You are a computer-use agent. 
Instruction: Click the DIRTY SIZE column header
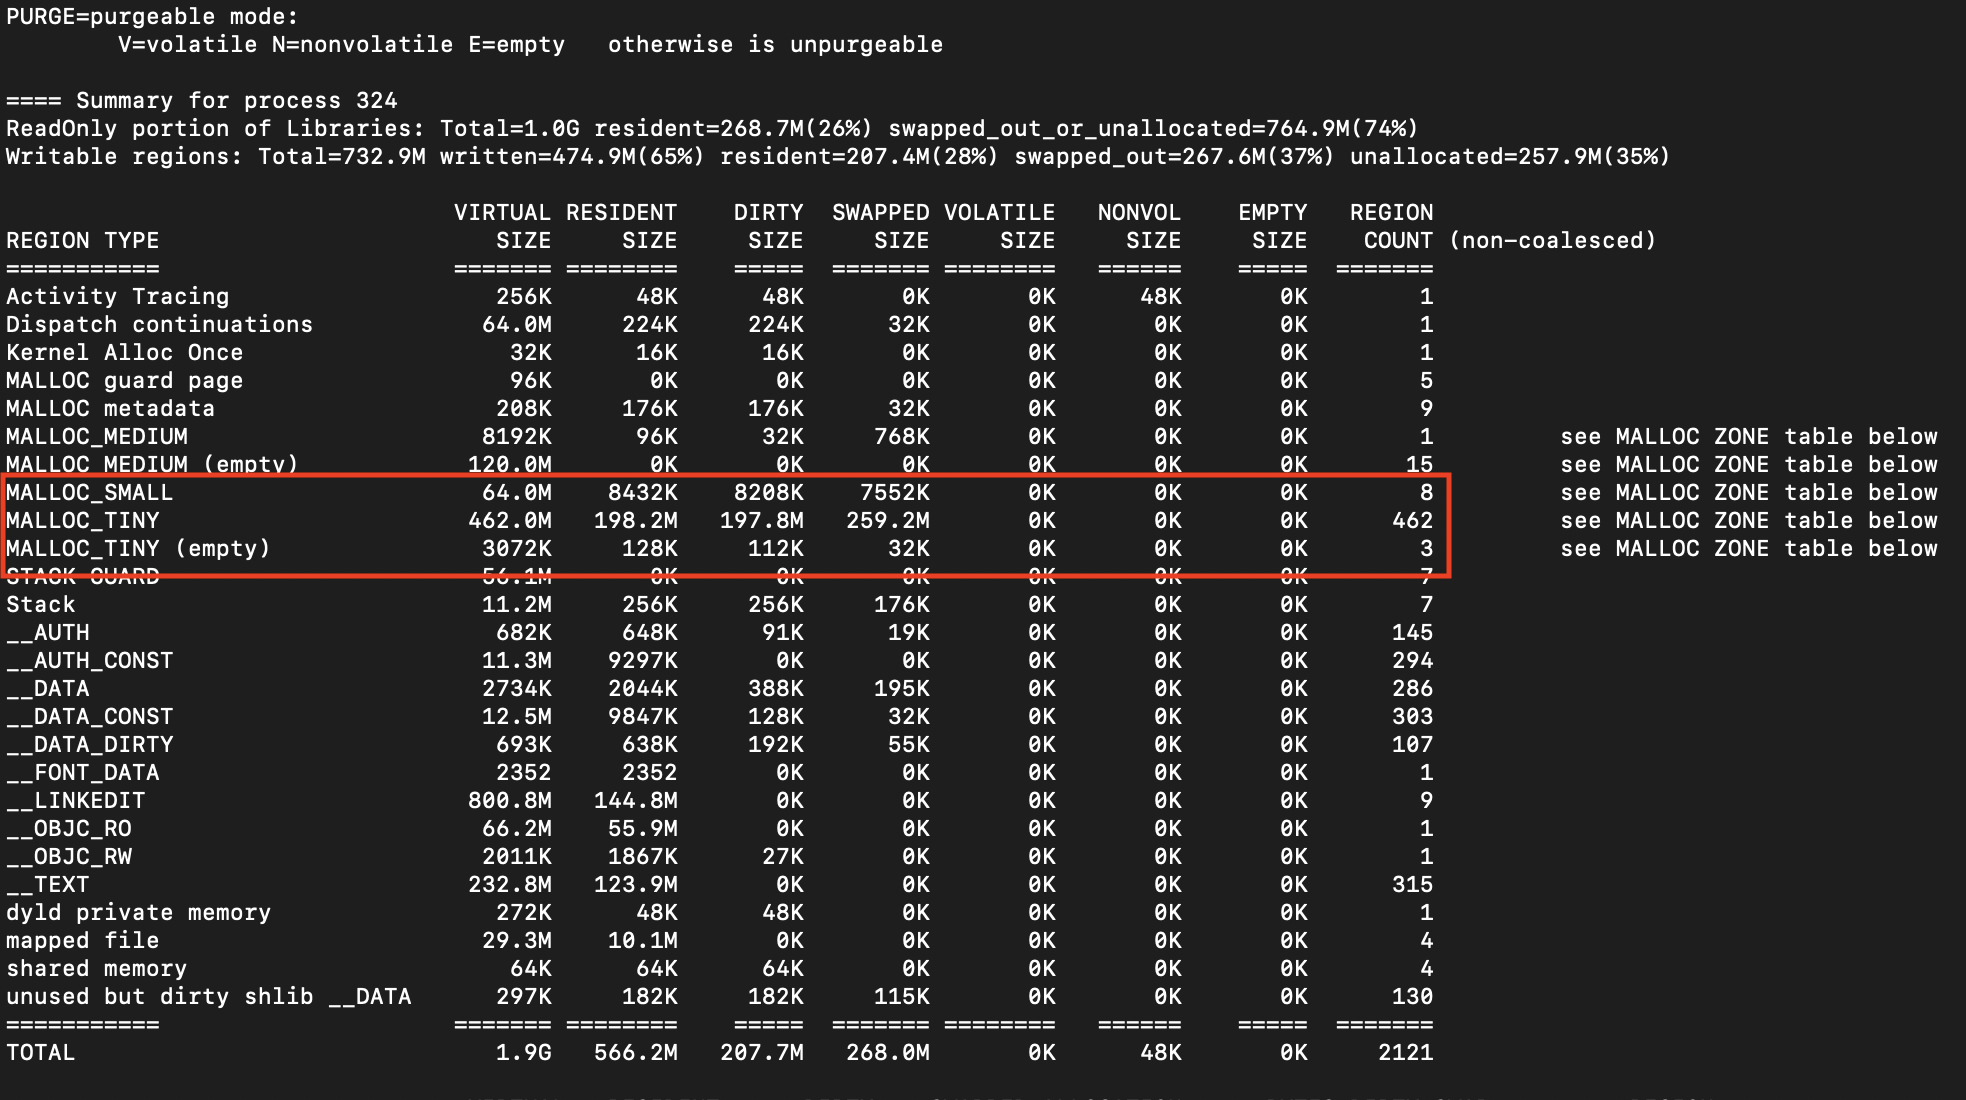coord(766,226)
